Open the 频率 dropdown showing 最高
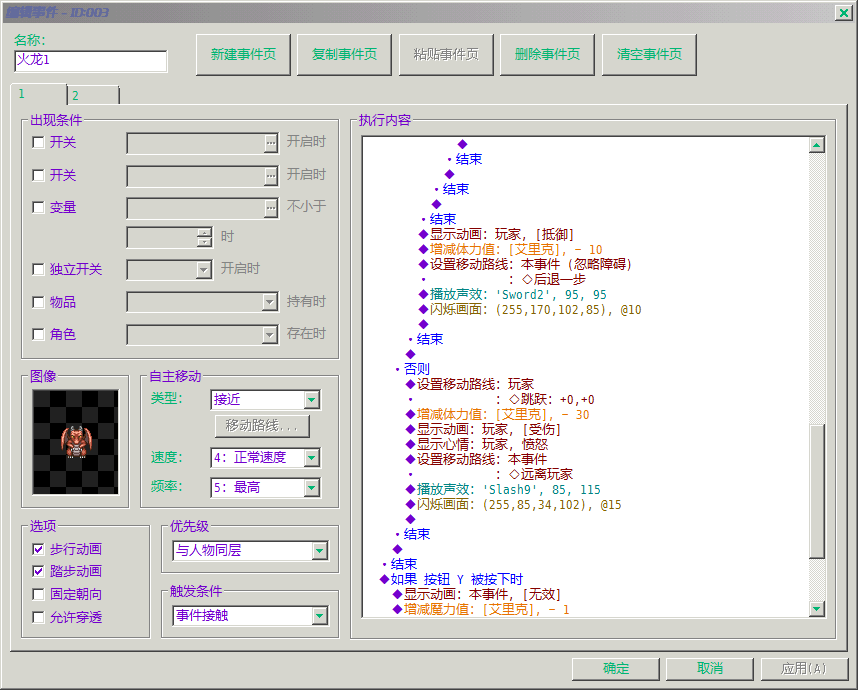The width and height of the screenshot is (858, 690). click(311, 488)
